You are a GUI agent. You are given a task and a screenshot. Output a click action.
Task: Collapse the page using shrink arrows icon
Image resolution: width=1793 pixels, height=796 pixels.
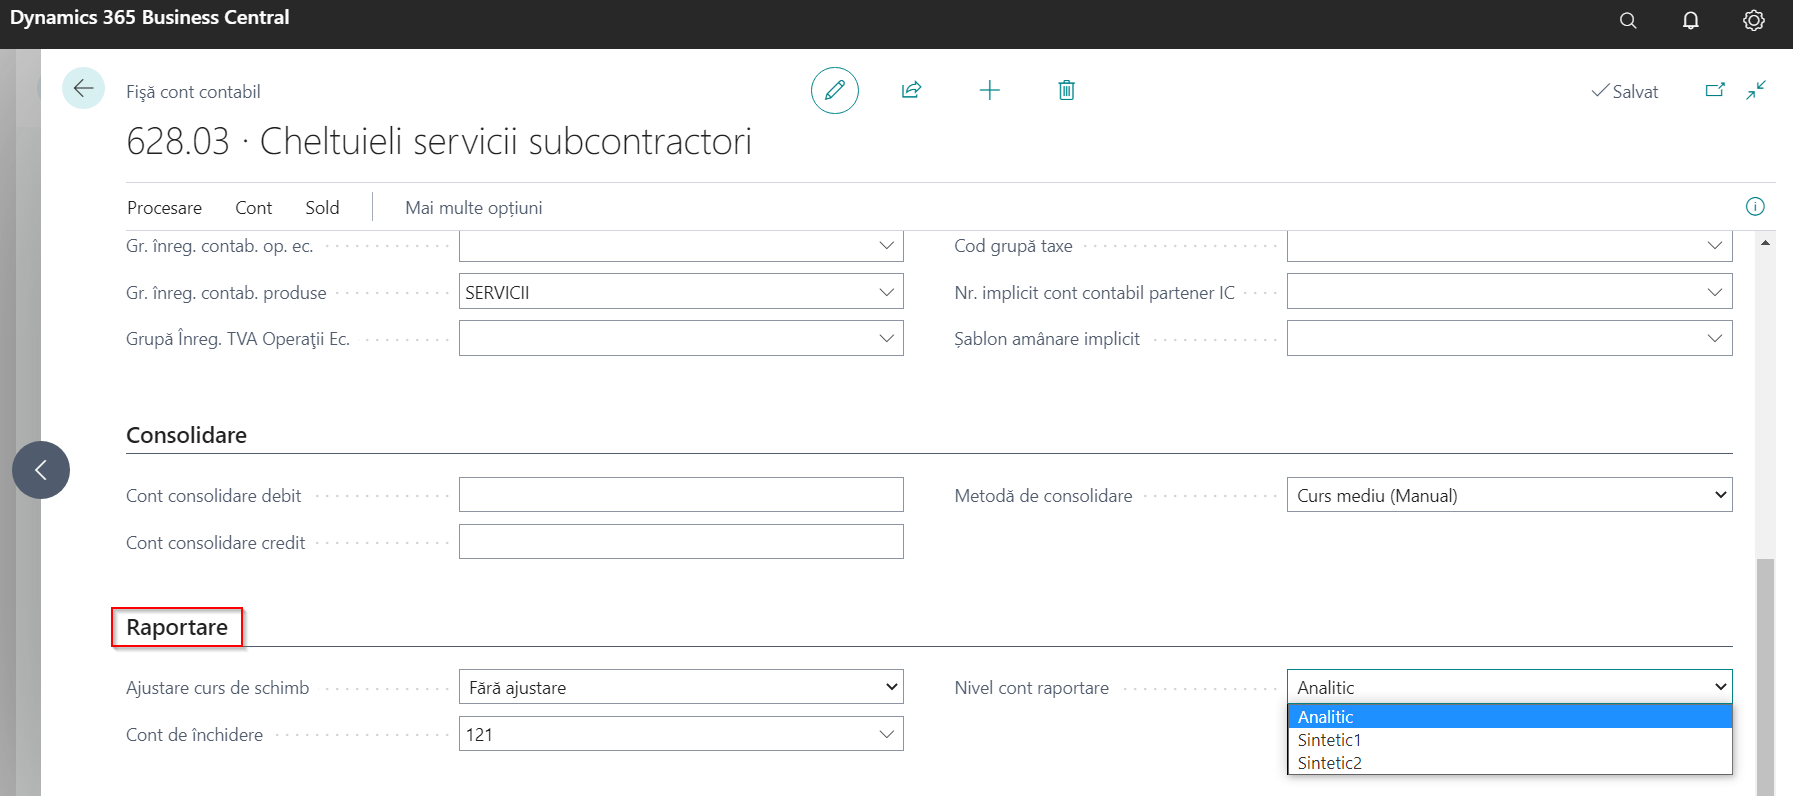[1756, 90]
